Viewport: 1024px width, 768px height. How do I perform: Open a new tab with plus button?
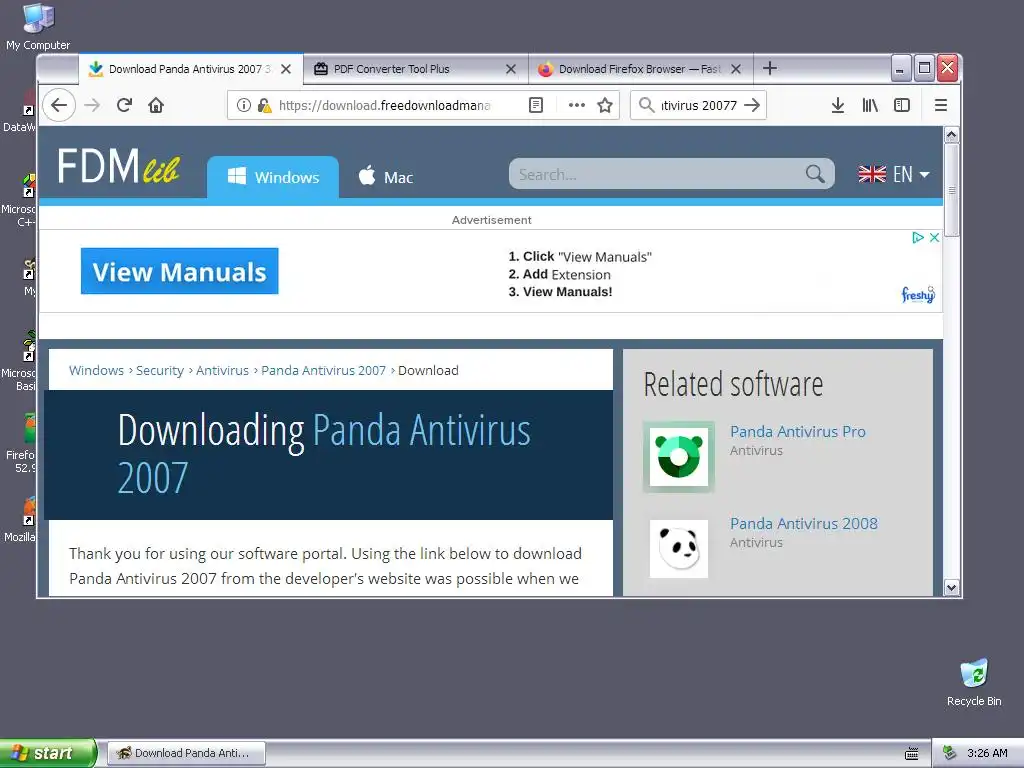click(769, 69)
